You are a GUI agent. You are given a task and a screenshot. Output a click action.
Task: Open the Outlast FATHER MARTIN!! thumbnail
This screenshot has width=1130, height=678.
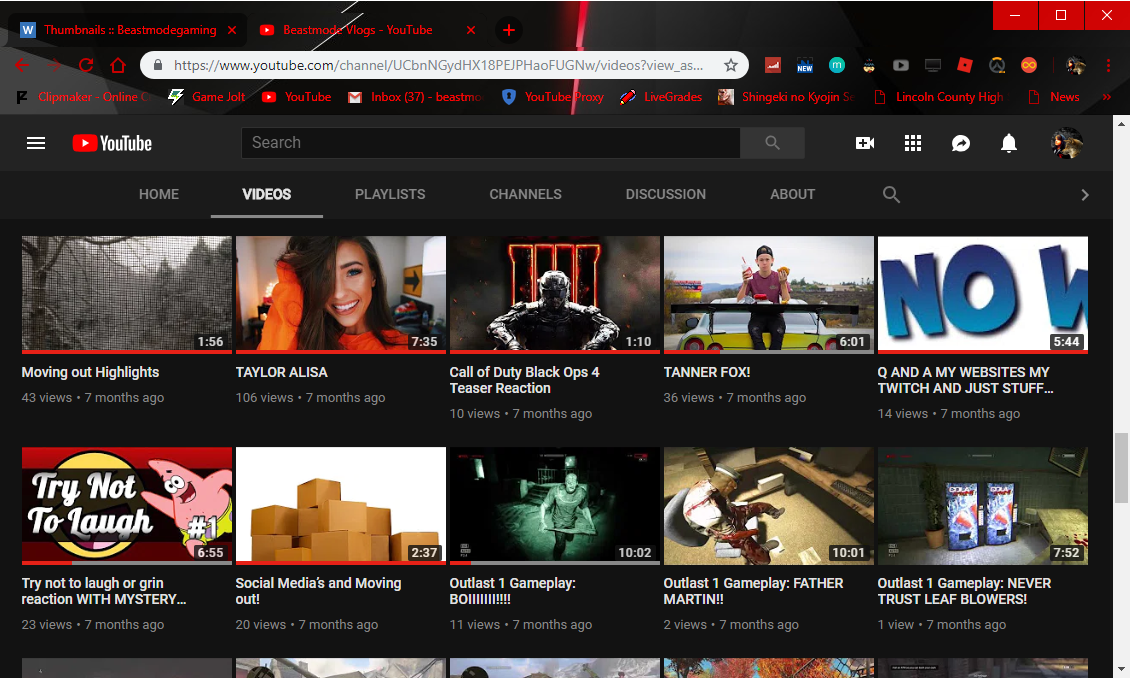(769, 506)
